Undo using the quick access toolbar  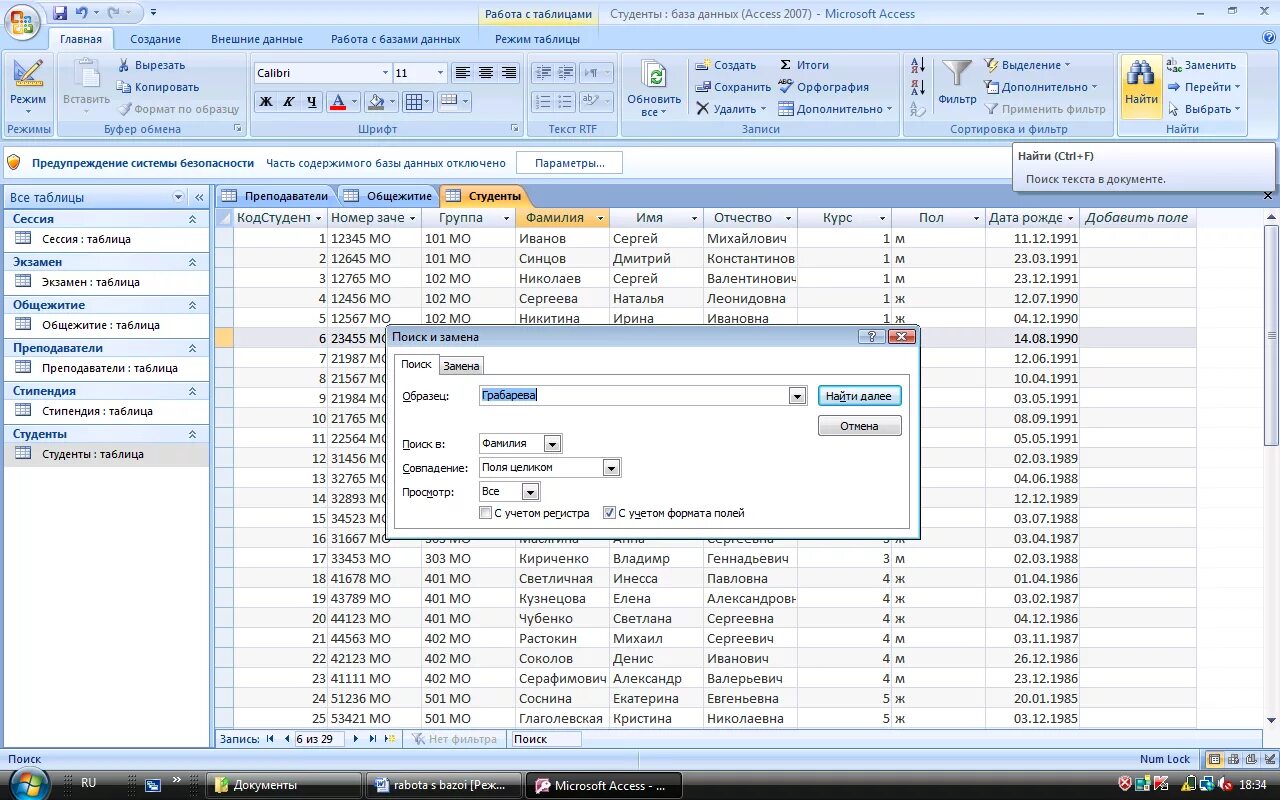pos(81,14)
